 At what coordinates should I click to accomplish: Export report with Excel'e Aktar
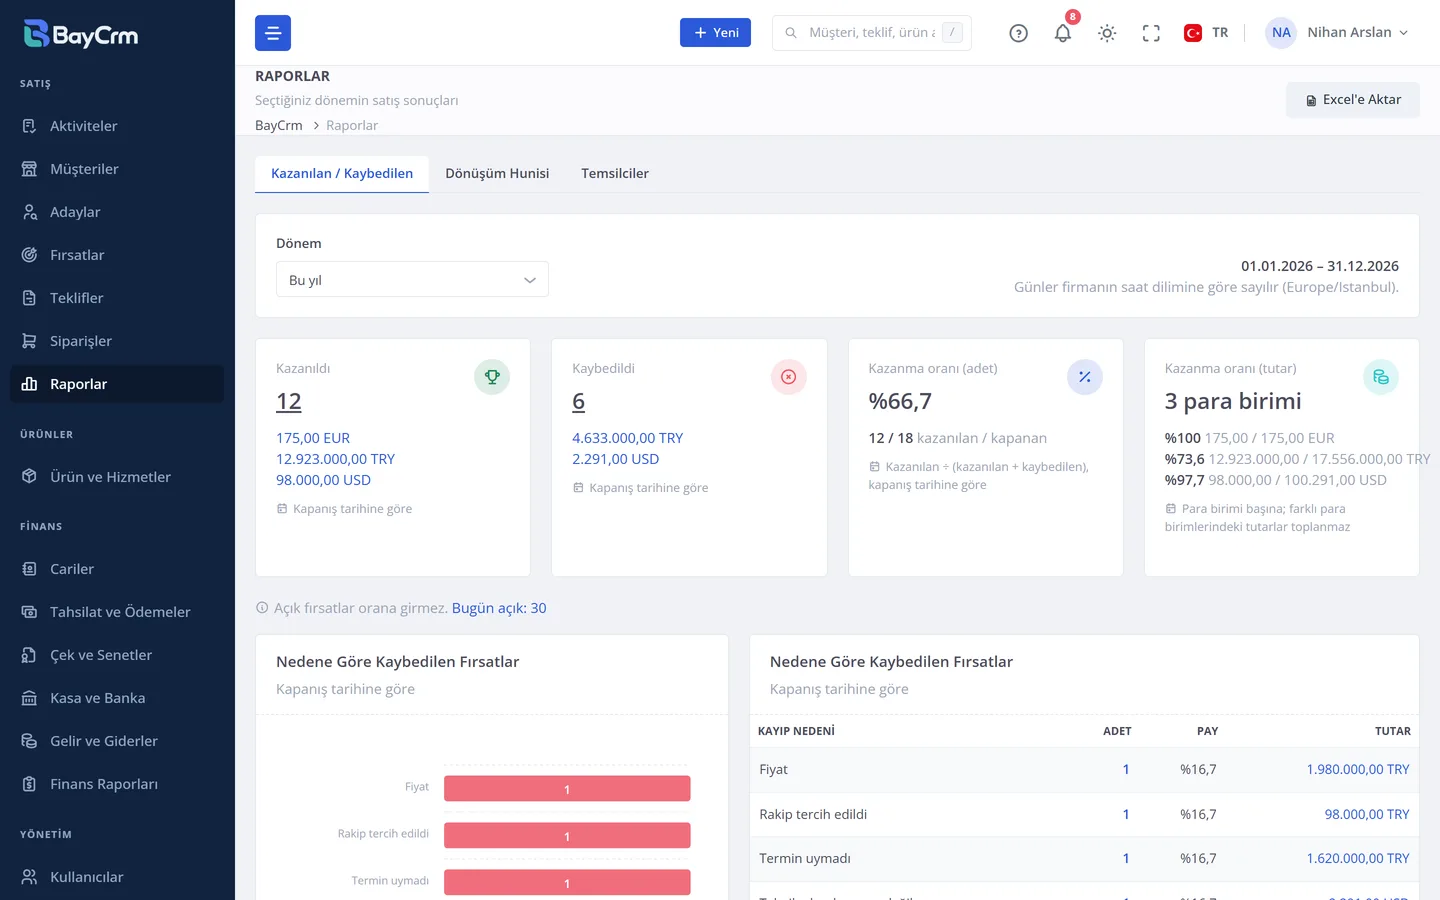(x=1353, y=100)
